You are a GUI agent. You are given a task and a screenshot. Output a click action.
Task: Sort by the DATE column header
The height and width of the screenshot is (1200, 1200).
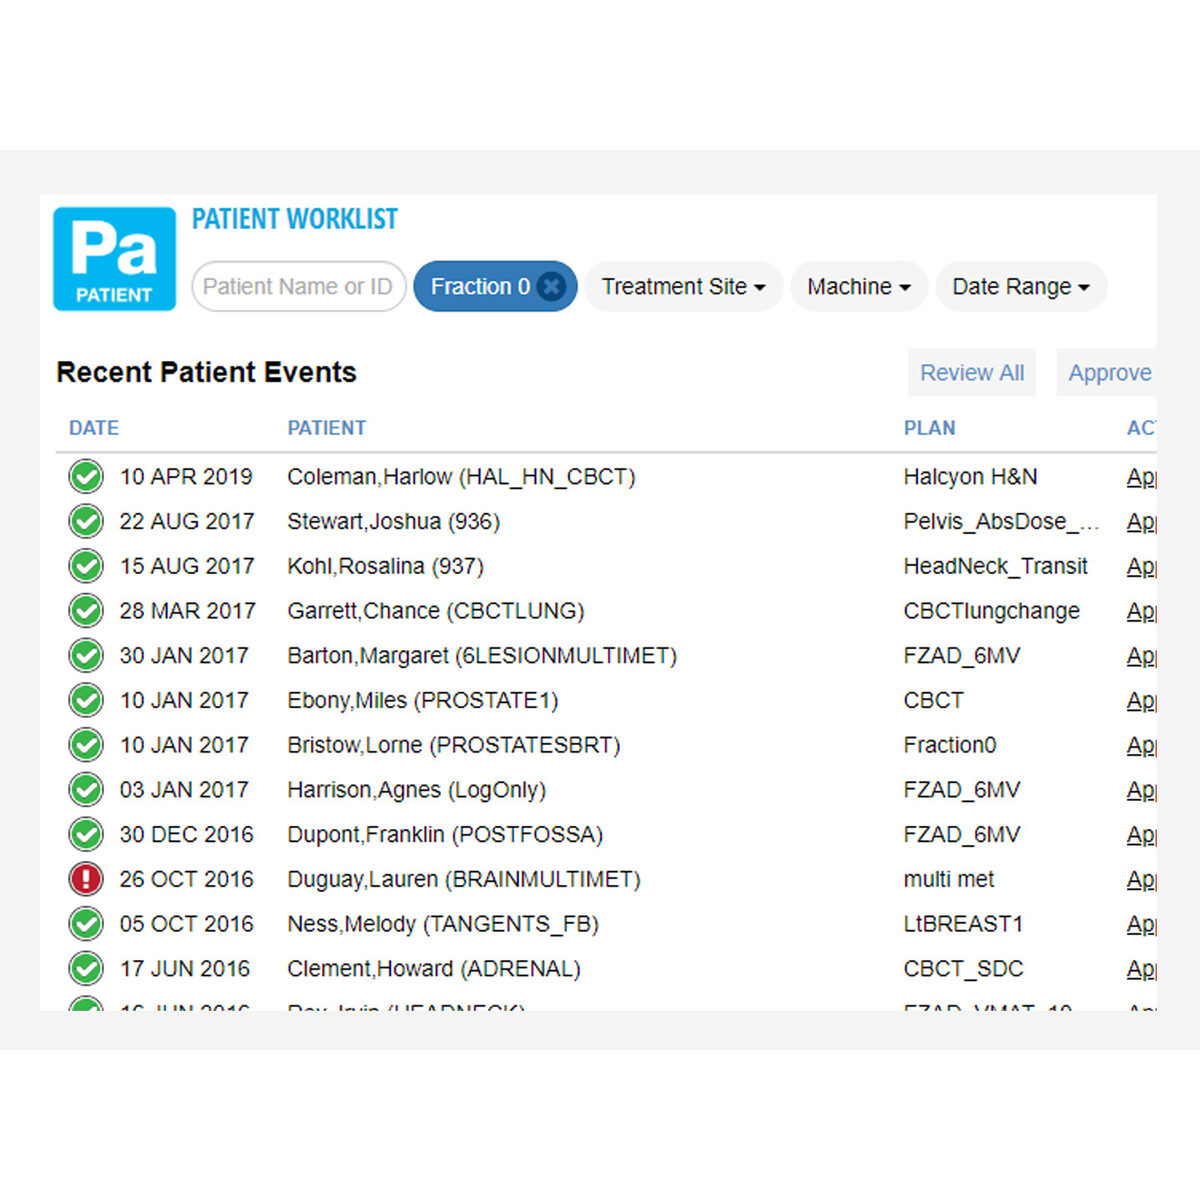[x=94, y=428]
